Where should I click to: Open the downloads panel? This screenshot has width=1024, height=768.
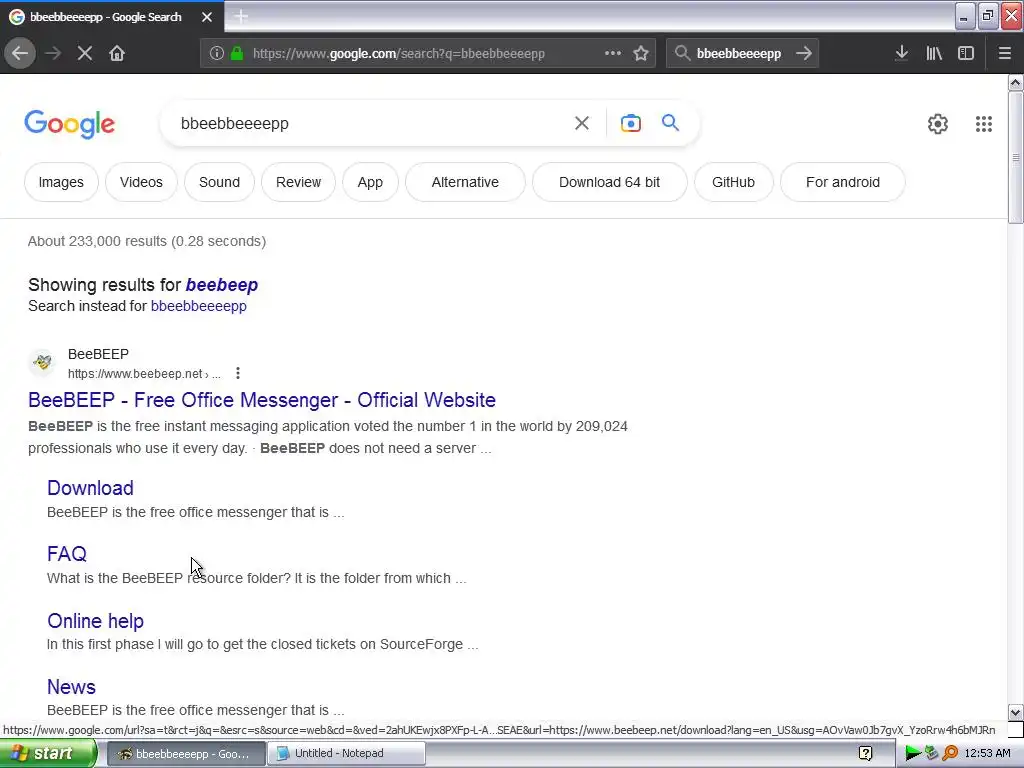click(902, 53)
